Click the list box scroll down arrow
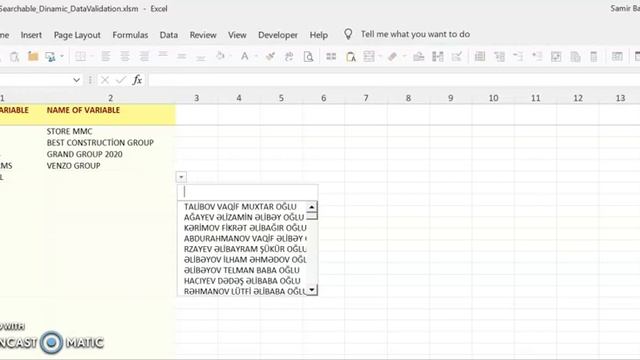 click(312, 290)
